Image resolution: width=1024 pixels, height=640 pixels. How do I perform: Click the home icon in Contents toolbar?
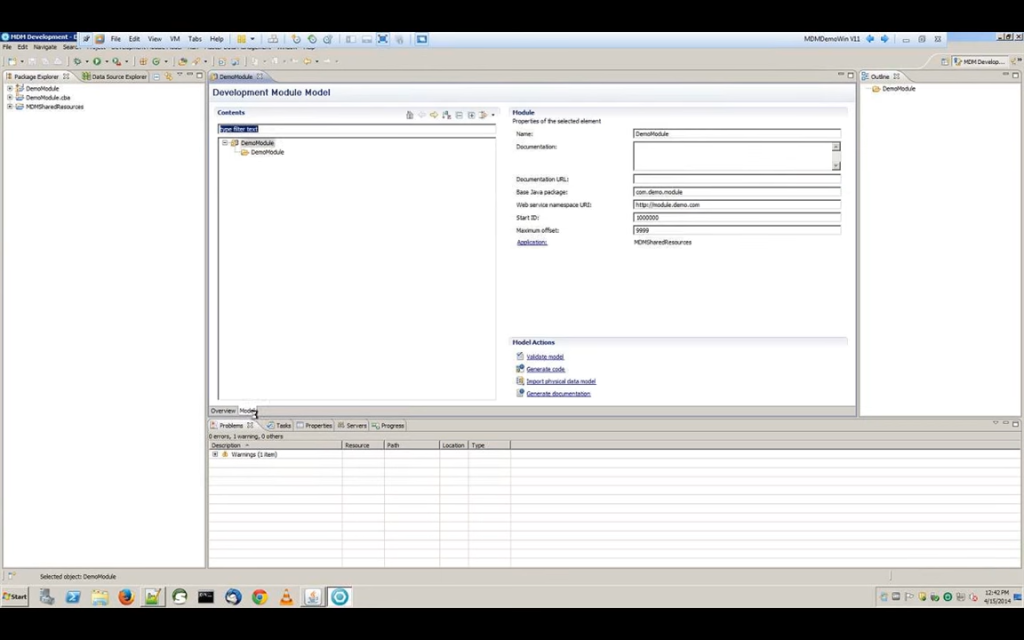[x=409, y=115]
